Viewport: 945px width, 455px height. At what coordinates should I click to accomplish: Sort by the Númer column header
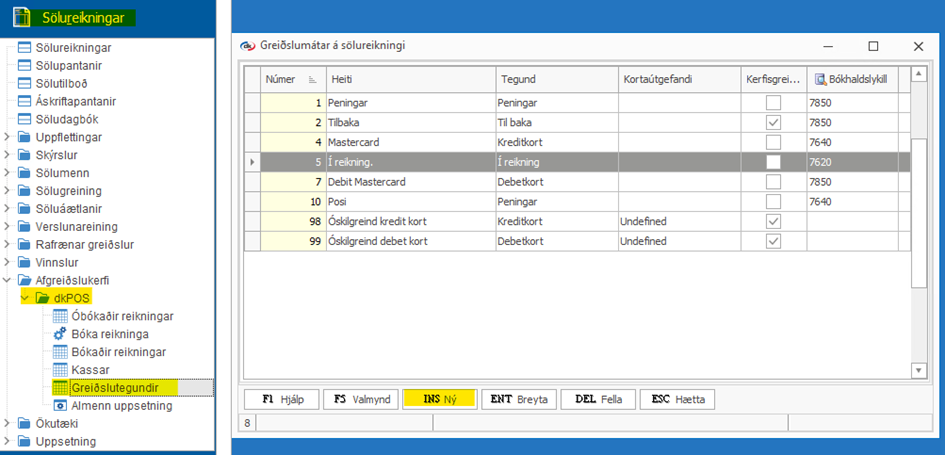point(290,79)
